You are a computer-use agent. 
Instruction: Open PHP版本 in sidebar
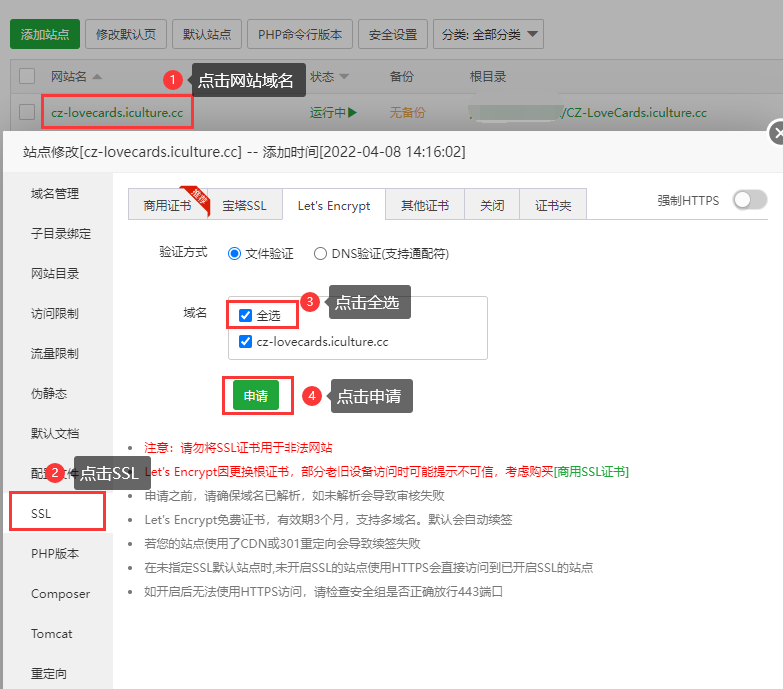click(55, 553)
